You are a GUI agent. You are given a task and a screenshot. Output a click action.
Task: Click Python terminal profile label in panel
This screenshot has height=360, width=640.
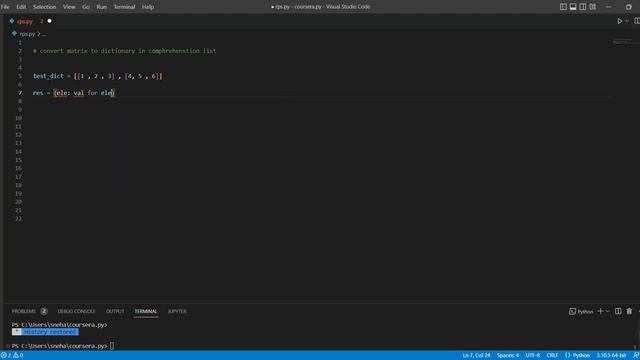pos(581,311)
